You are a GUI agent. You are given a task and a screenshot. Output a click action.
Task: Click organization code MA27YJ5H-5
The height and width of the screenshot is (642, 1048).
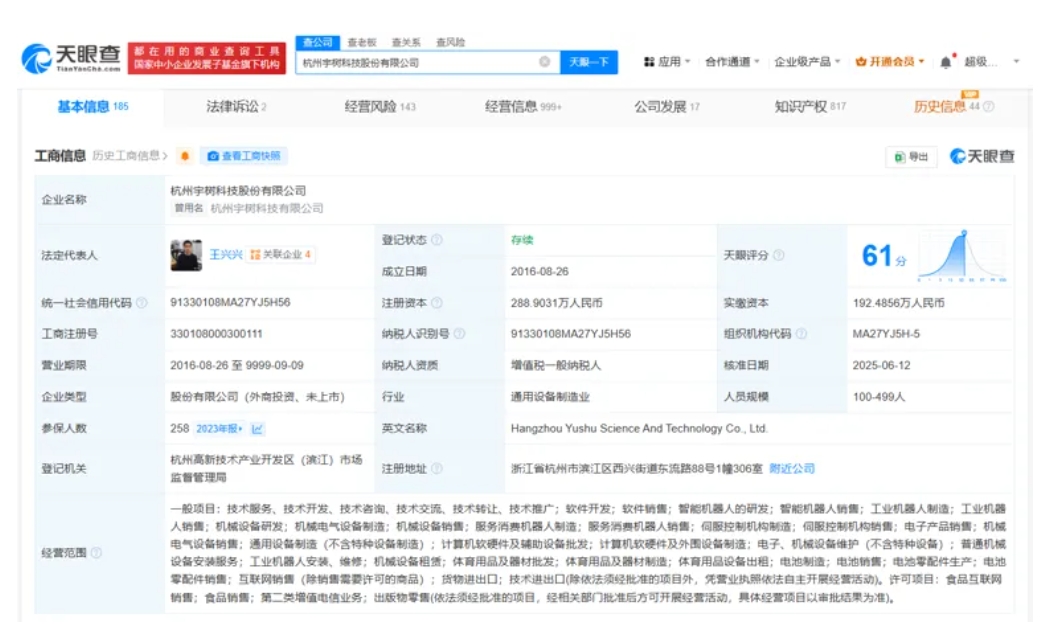tap(886, 333)
